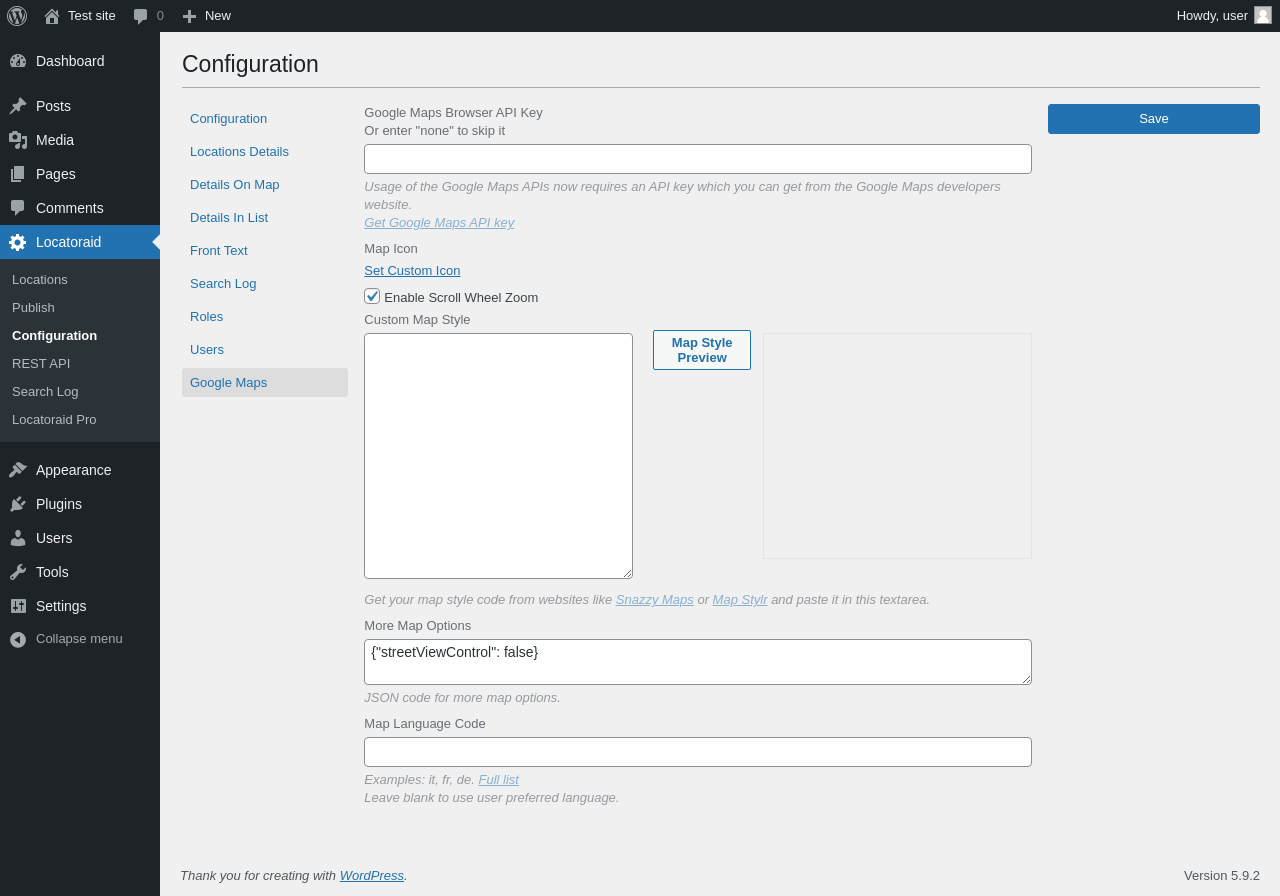This screenshot has width=1280, height=896.
Task: Click the Collapse menu arrow icon
Action: coord(18,639)
